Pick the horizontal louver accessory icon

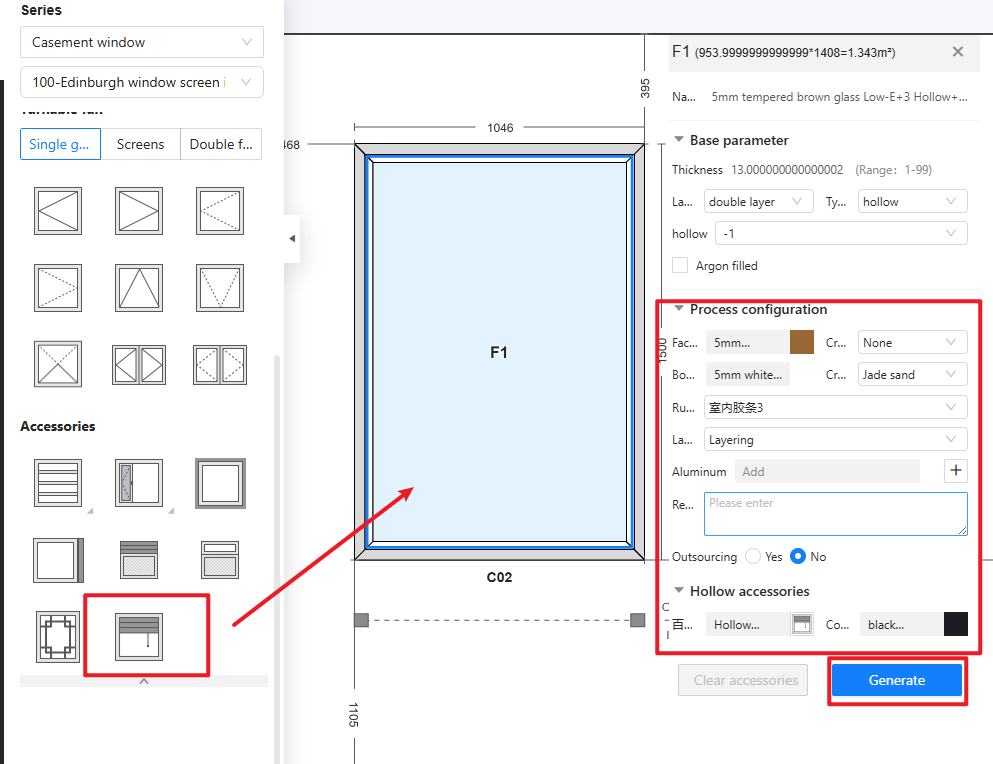[58, 483]
